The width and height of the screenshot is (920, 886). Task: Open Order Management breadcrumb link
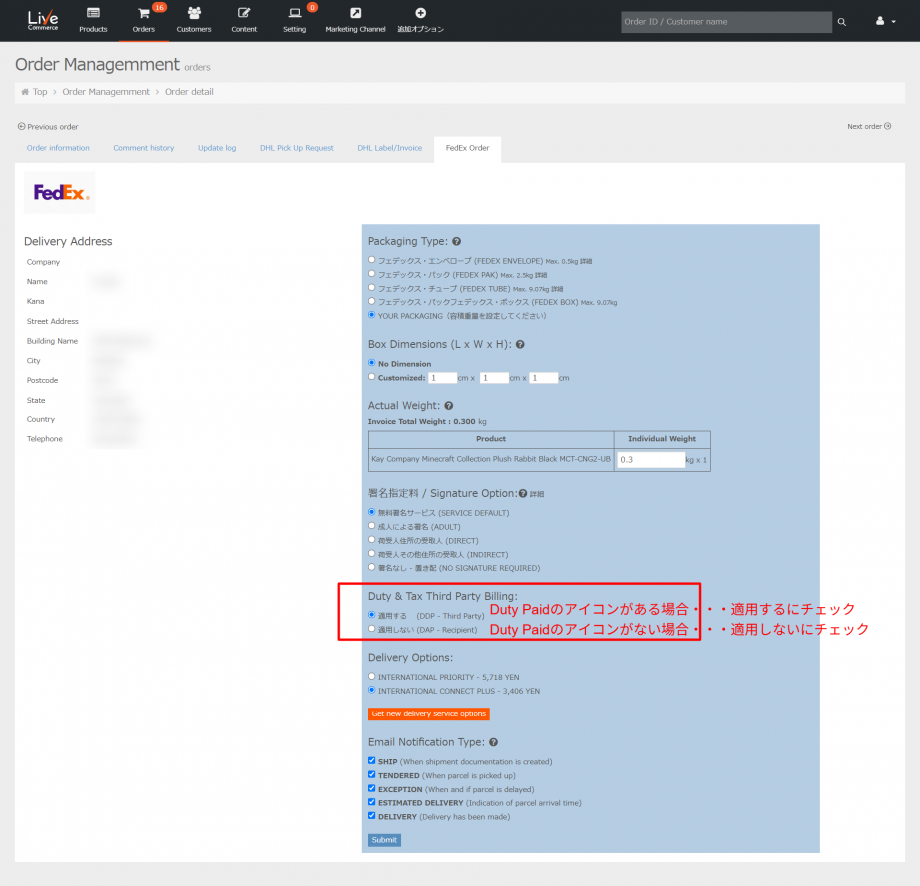pos(106,92)
